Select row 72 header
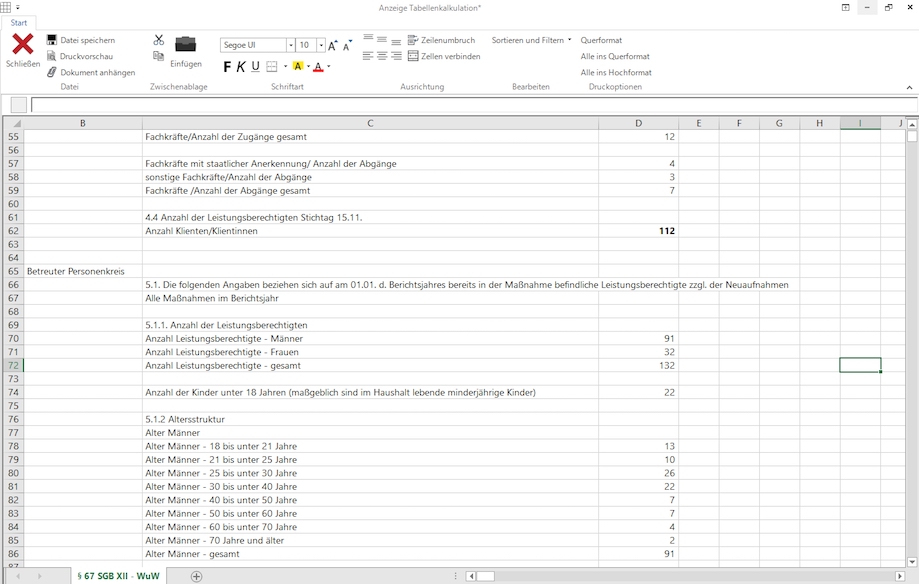 coord(13,365)
